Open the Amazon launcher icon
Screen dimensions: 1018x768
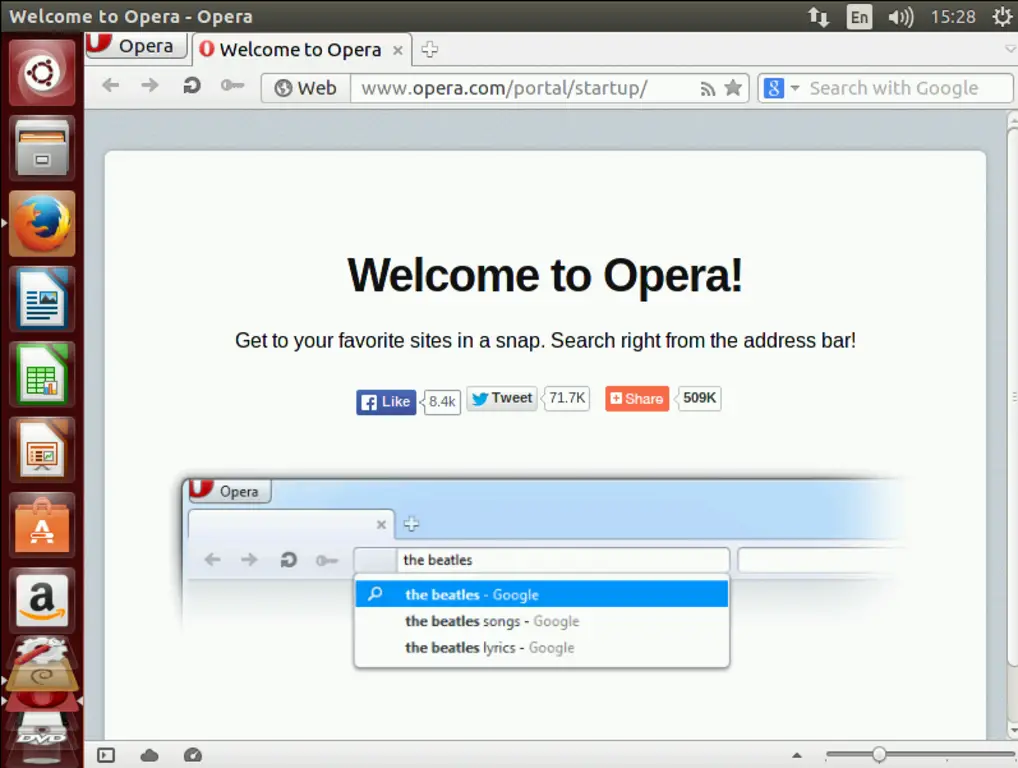tap(42, 600)
